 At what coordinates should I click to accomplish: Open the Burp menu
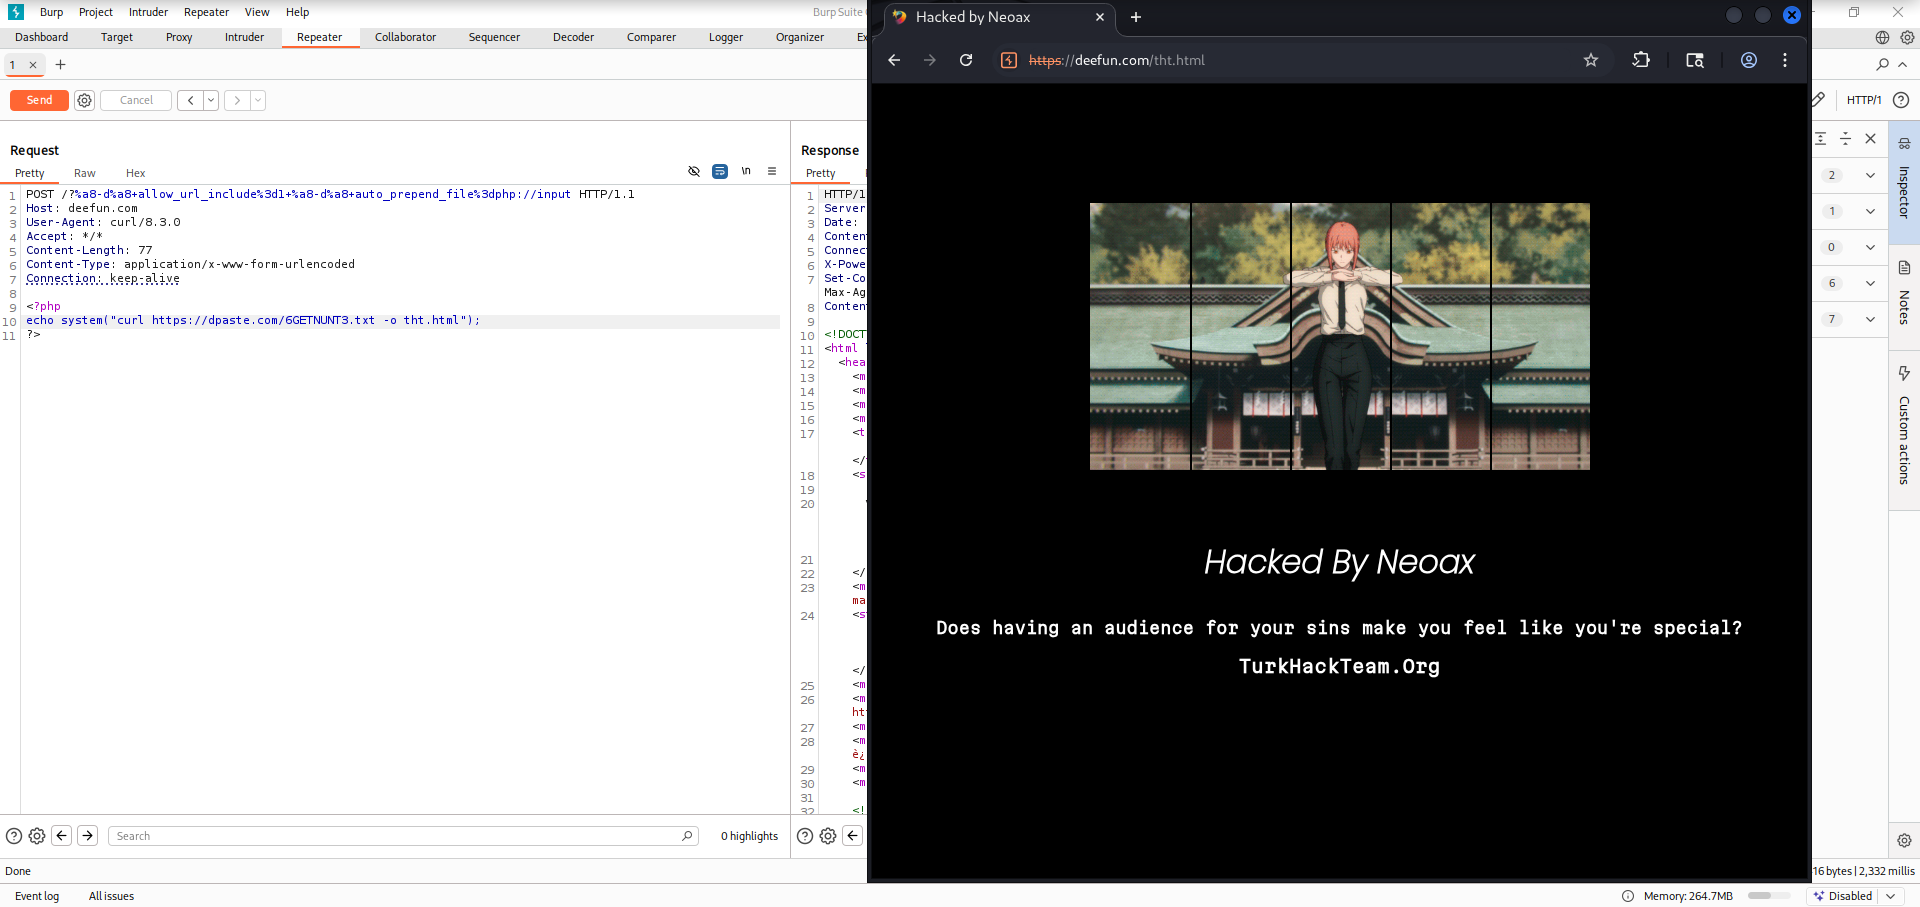pos(51,12)
